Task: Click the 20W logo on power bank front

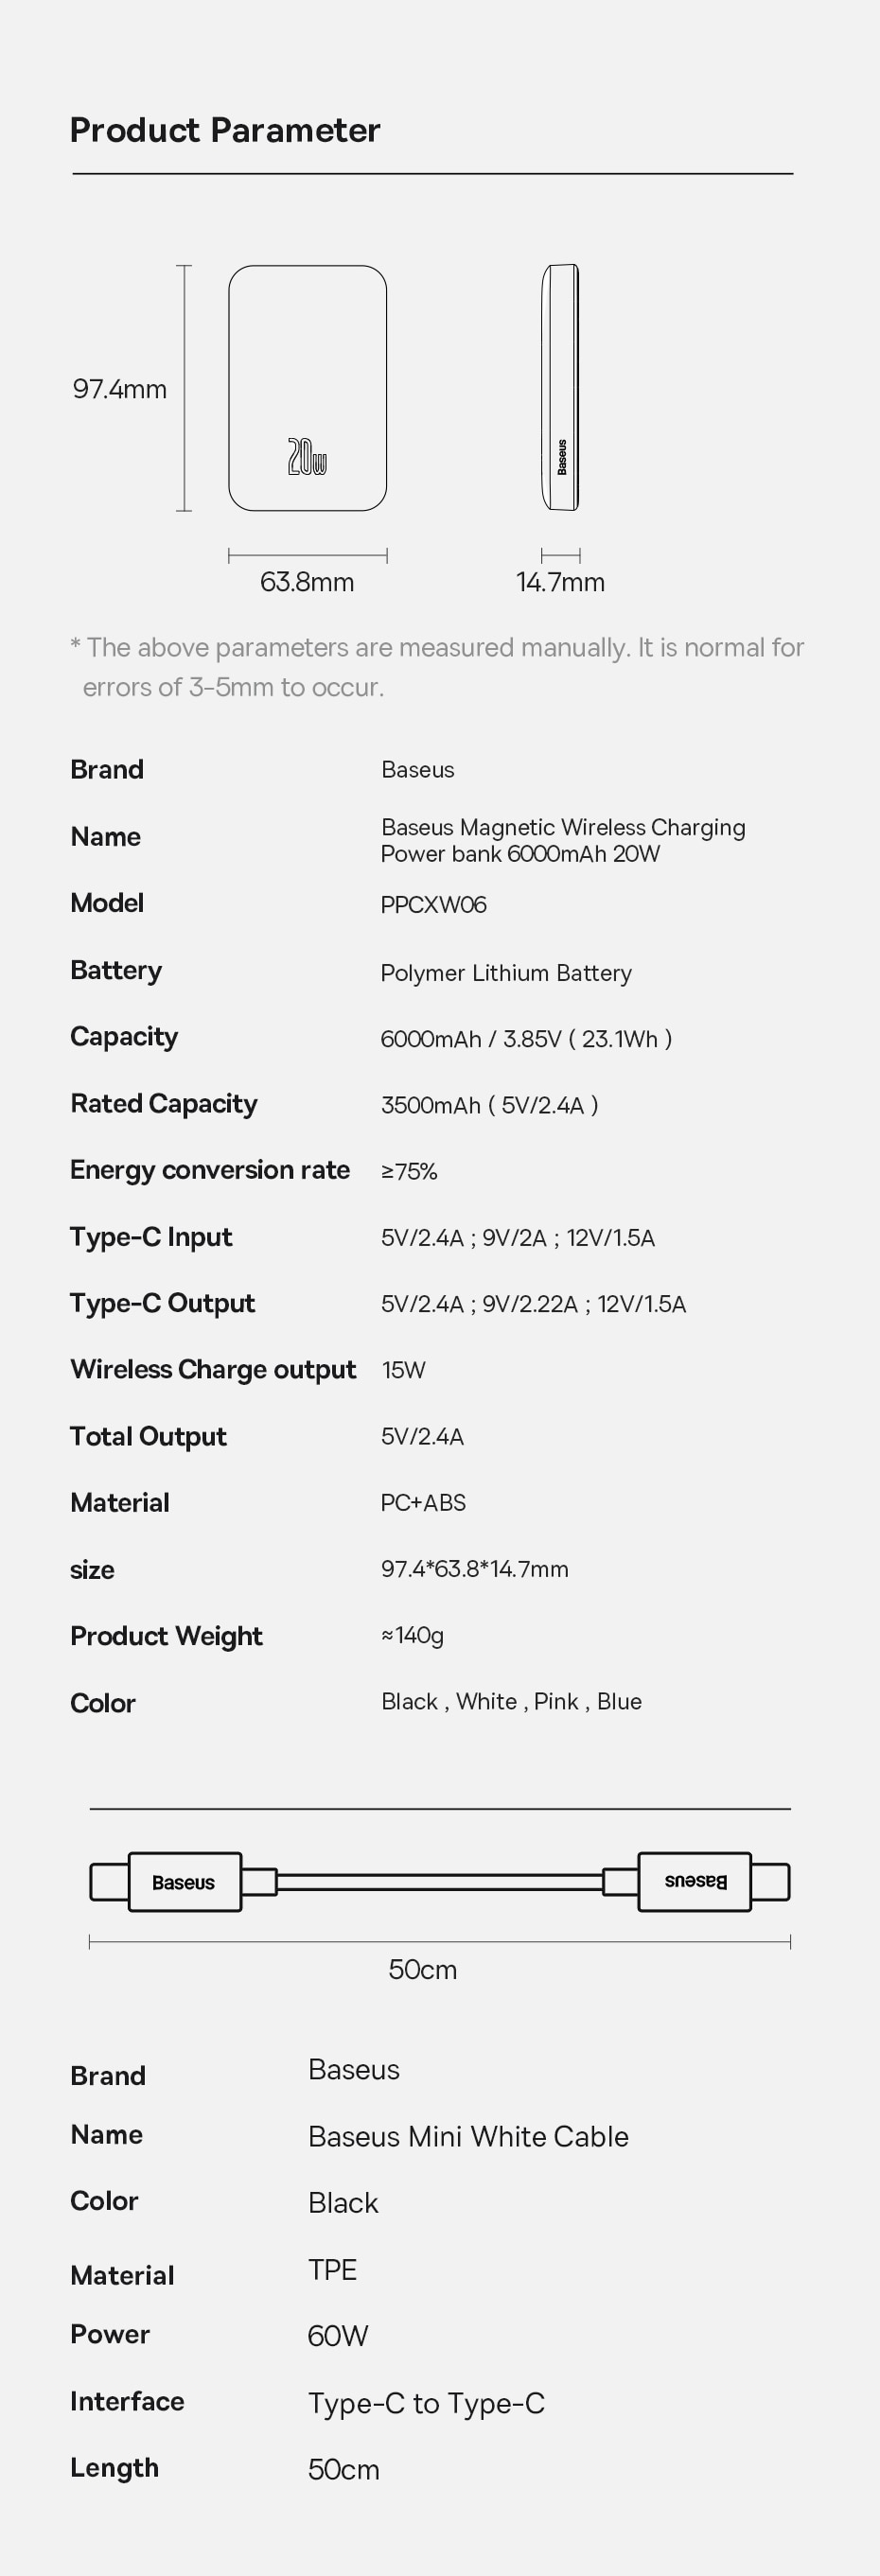Action: pyautogui.click(x=307, y=456)
